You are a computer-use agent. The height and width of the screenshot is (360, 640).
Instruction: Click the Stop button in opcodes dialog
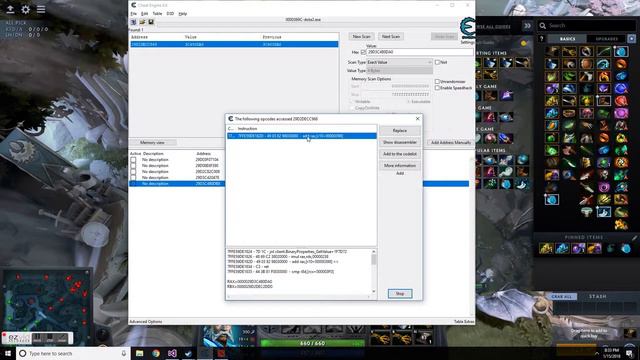400,294
